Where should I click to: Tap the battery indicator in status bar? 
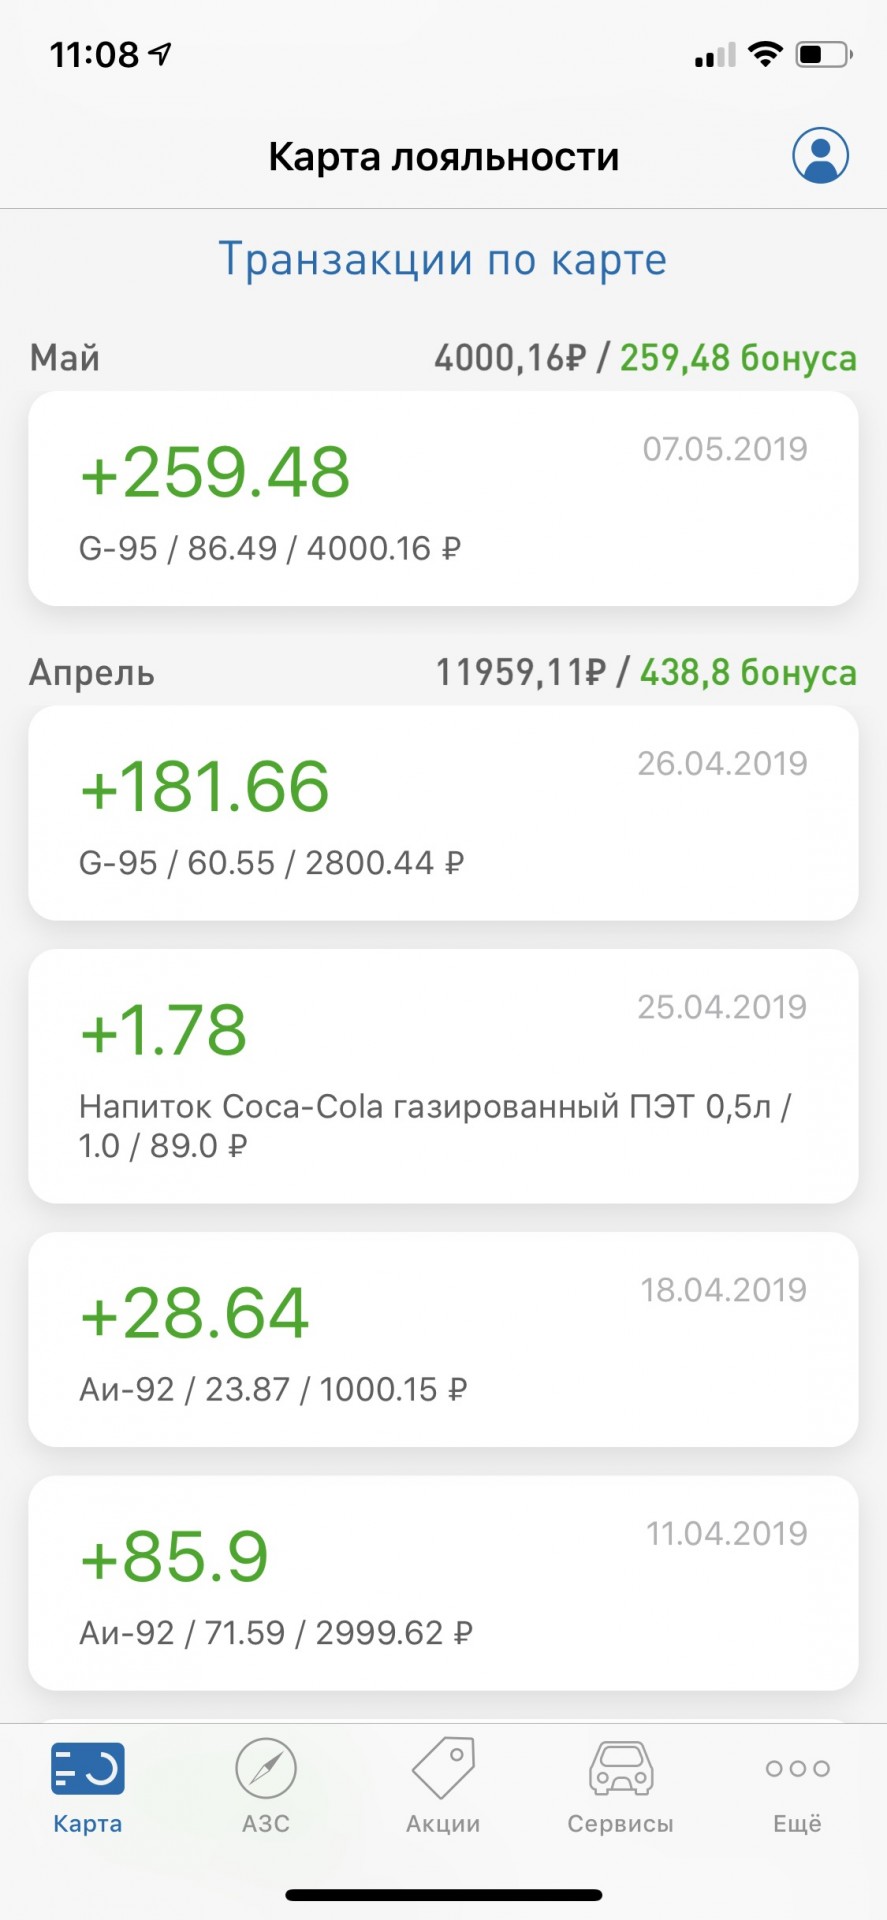(x=824, y=54)
